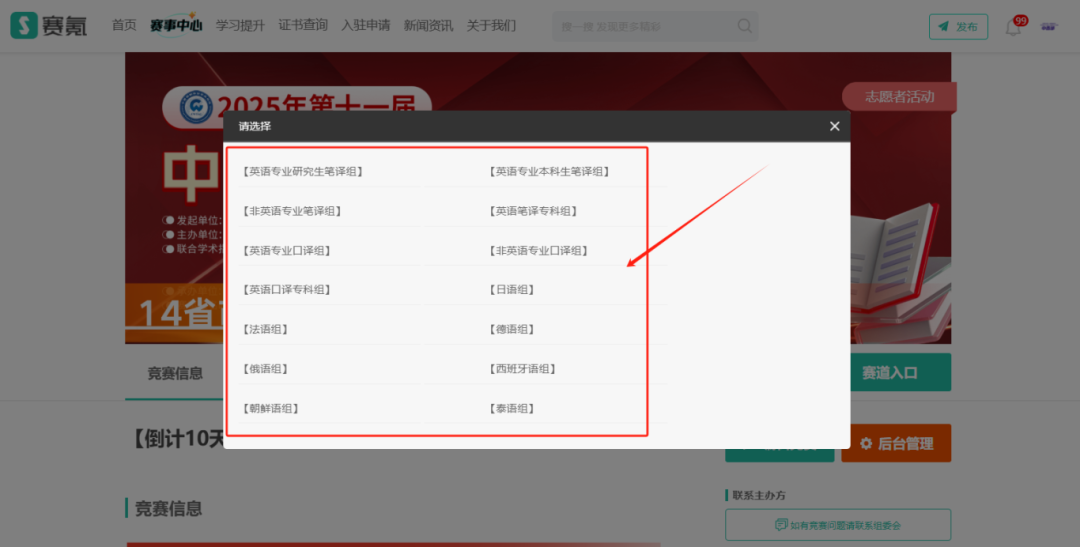Click the 发布 button
The height and width of the screenshot is (547, 1080).
(x=958, y=27)
